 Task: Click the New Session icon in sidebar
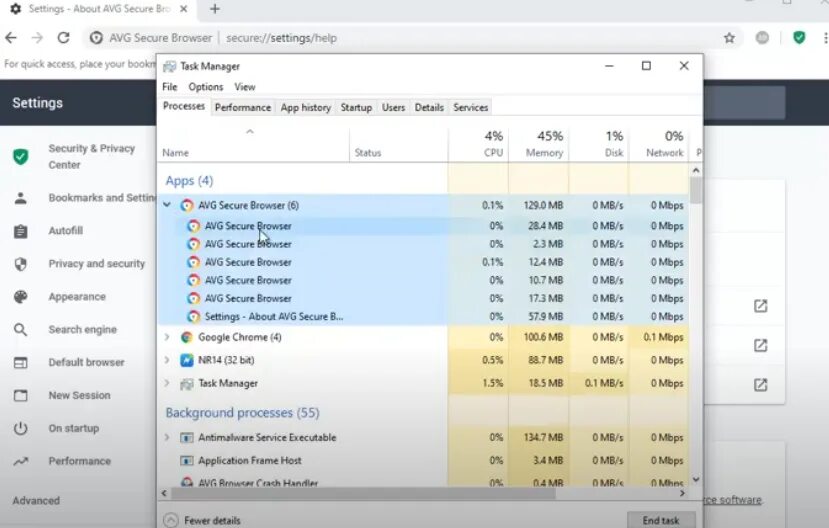21,395
